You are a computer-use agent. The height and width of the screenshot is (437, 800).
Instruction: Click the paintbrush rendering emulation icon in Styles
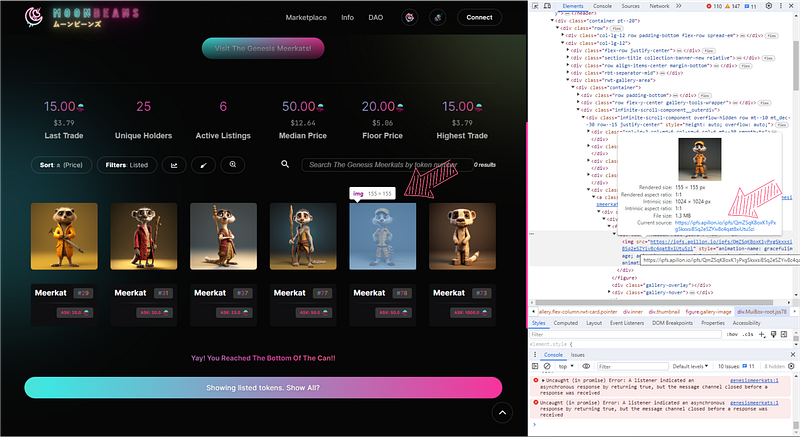773,335
